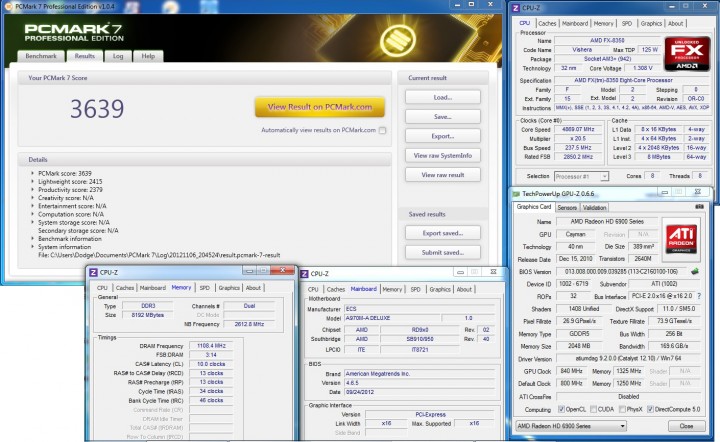Click the Close button in GPU-Z
This screenshot has height=442, width=720.
click(x=686, y=426)
